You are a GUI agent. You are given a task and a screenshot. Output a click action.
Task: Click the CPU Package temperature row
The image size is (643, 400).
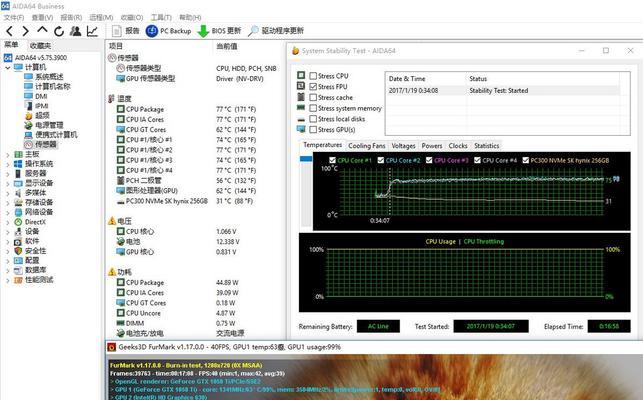(197, 109)
